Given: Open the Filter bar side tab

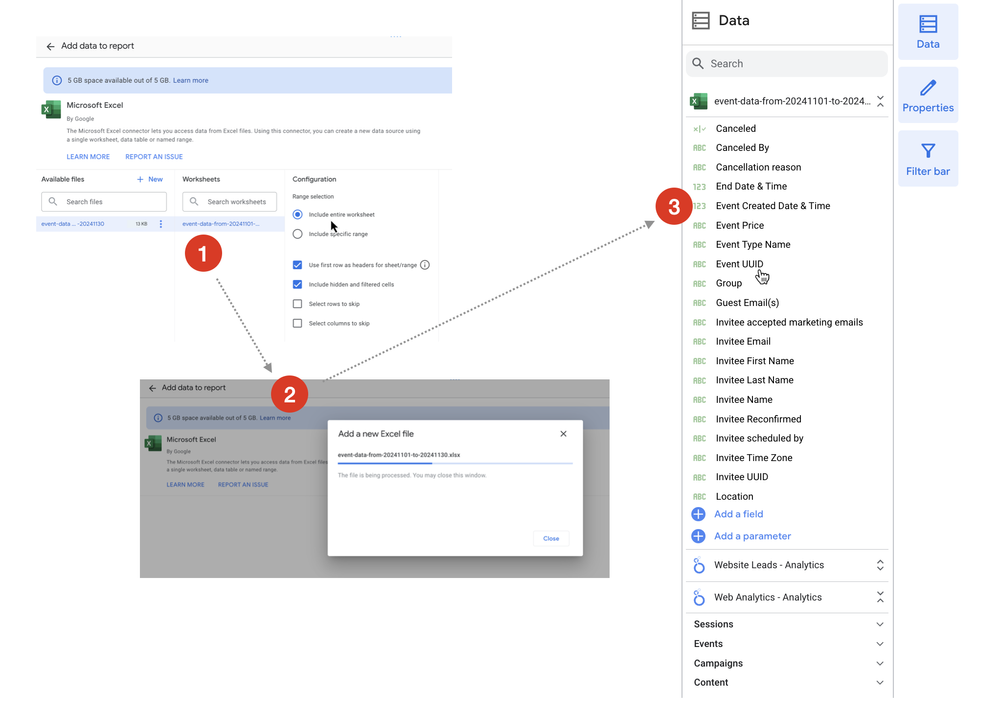Looking at the screenshot, I should pyautogui.click(x=928, y=159).
